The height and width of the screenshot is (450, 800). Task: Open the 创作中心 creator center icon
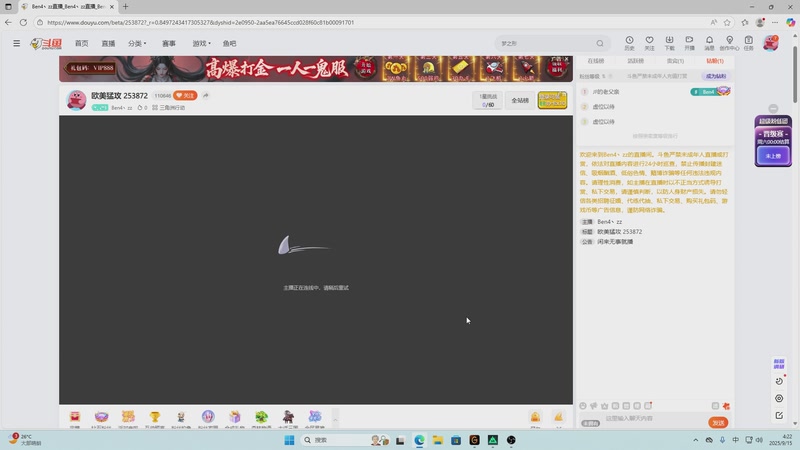[x=729, y=43]
